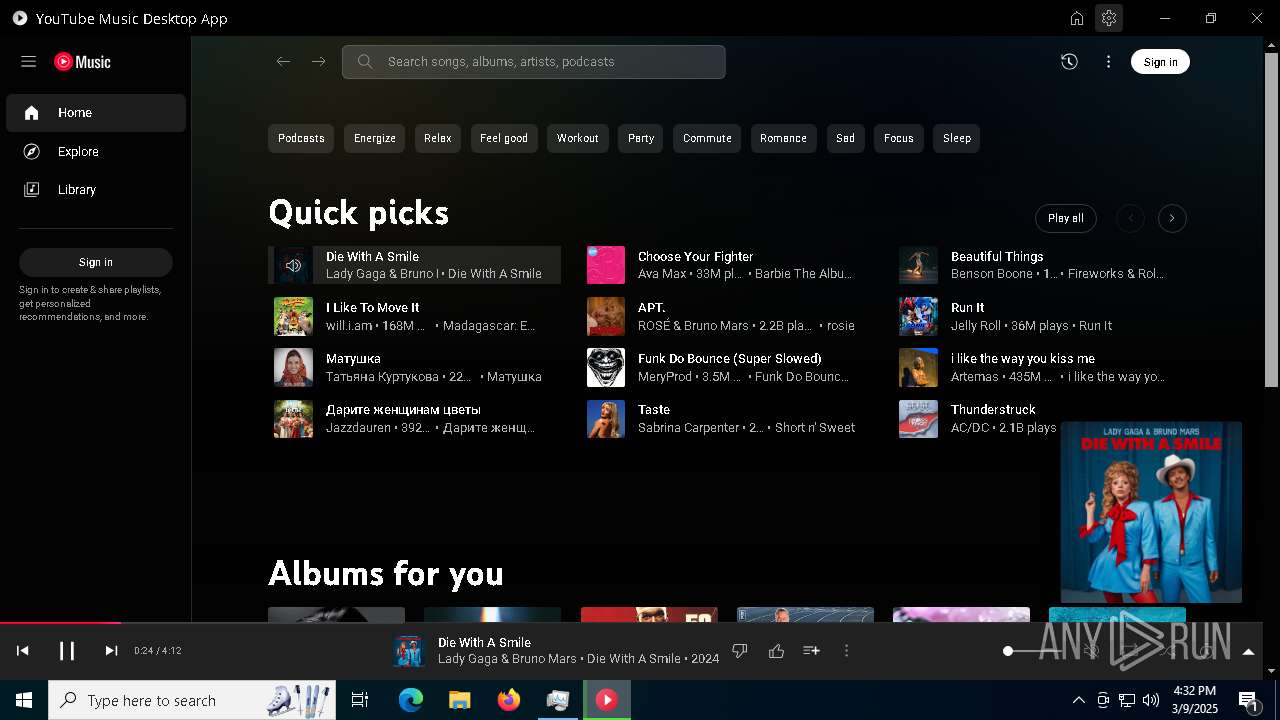Click the sidebar Sign in button
1280x720 pixels.
tap(96, 262)
